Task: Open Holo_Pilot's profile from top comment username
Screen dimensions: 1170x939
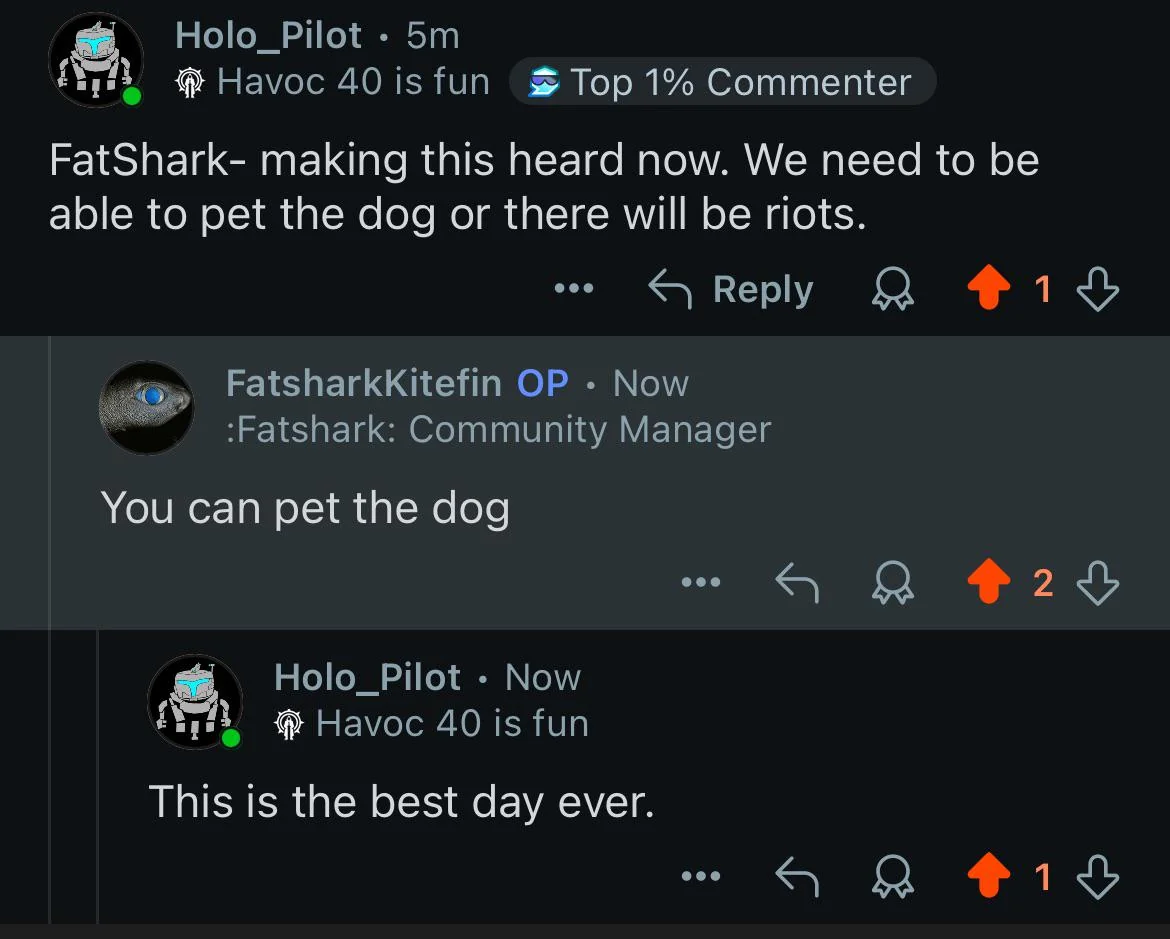Action: [268, 36]
